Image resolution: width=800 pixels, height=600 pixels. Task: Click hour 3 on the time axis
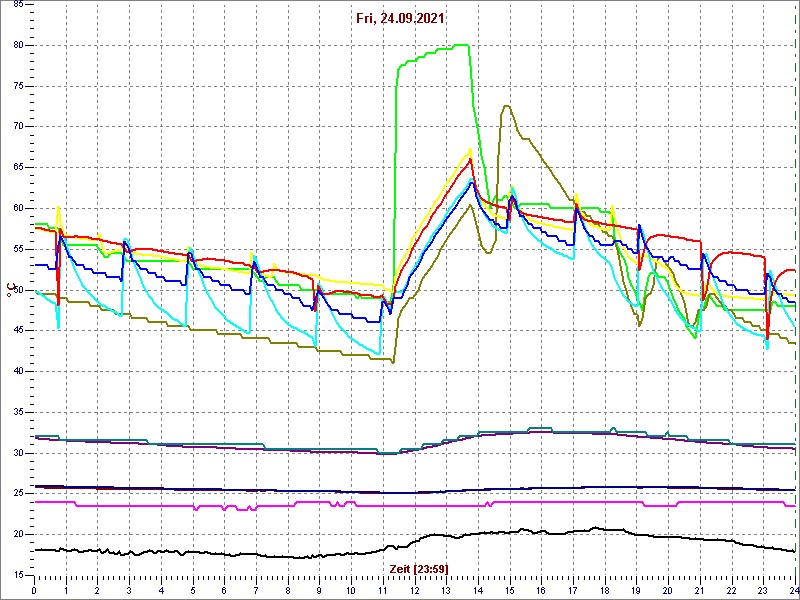point(129,590)
